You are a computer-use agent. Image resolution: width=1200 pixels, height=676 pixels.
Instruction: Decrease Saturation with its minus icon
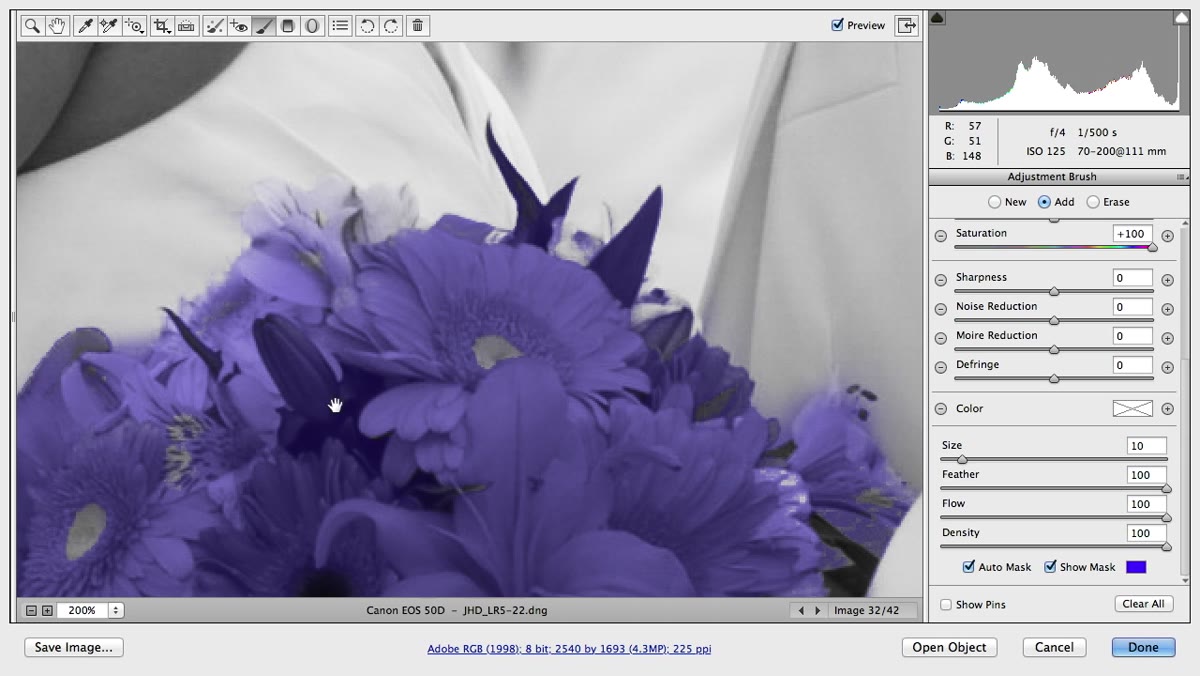(x=940, y=236)
